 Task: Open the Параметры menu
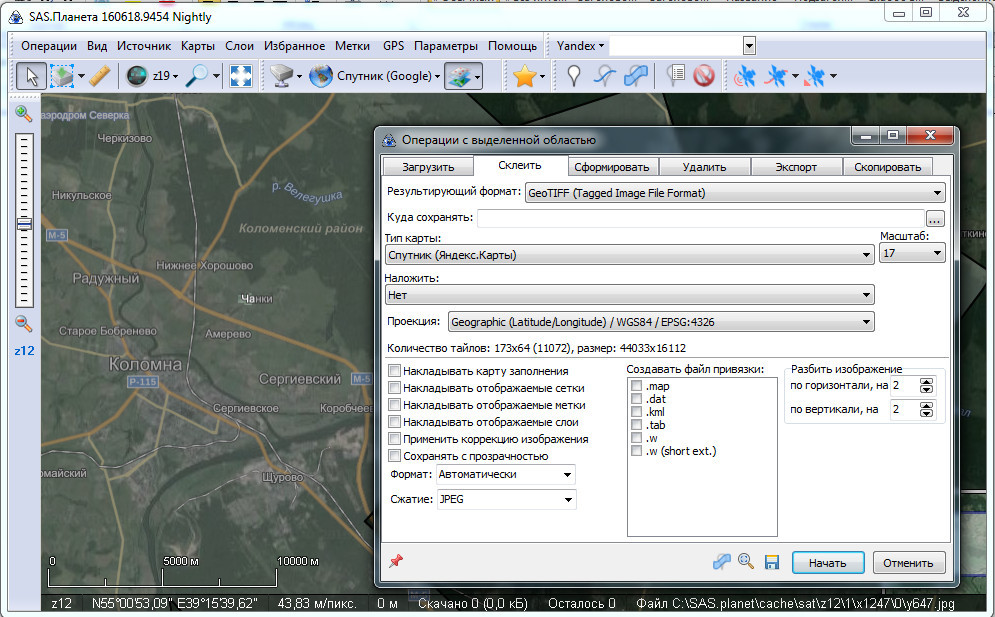444,45
